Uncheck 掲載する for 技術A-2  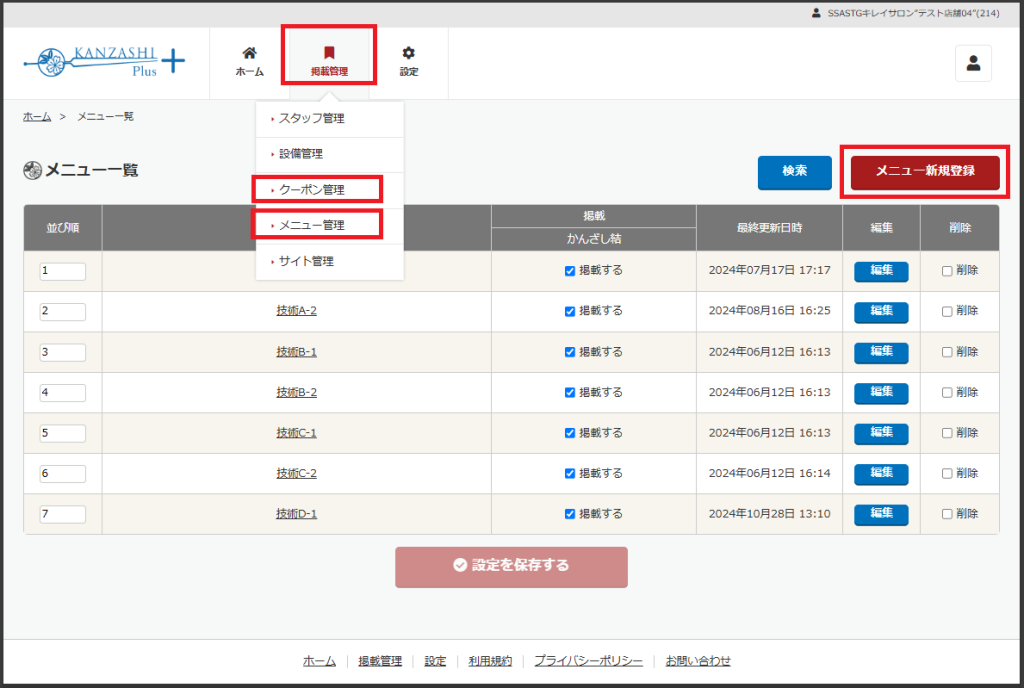point(570,311)
